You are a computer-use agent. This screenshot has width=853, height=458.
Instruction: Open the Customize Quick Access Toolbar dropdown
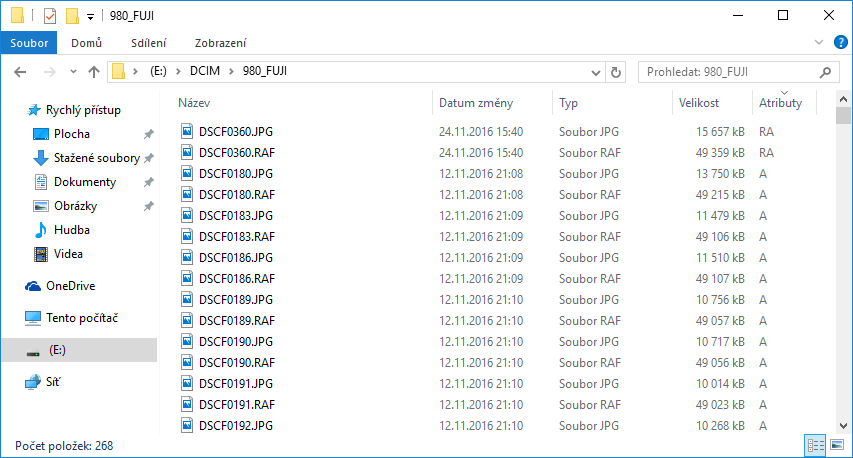90,17
